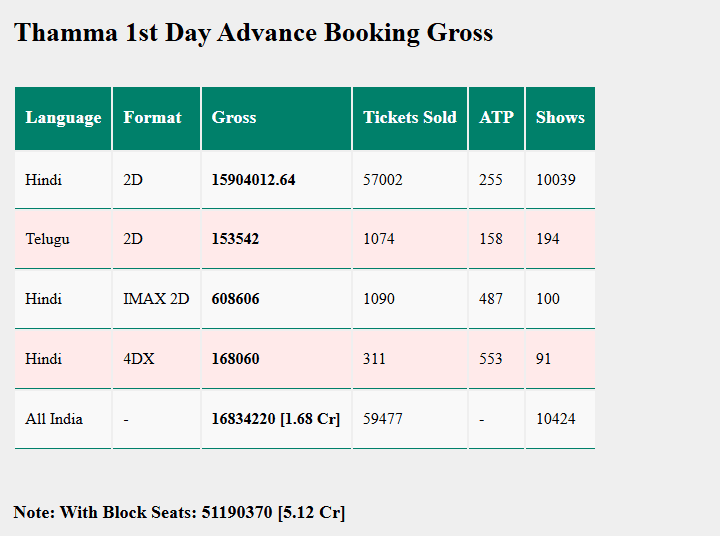Click the Block Seats note text
Viewport: 720px width, 536px height.
(179, 512)
